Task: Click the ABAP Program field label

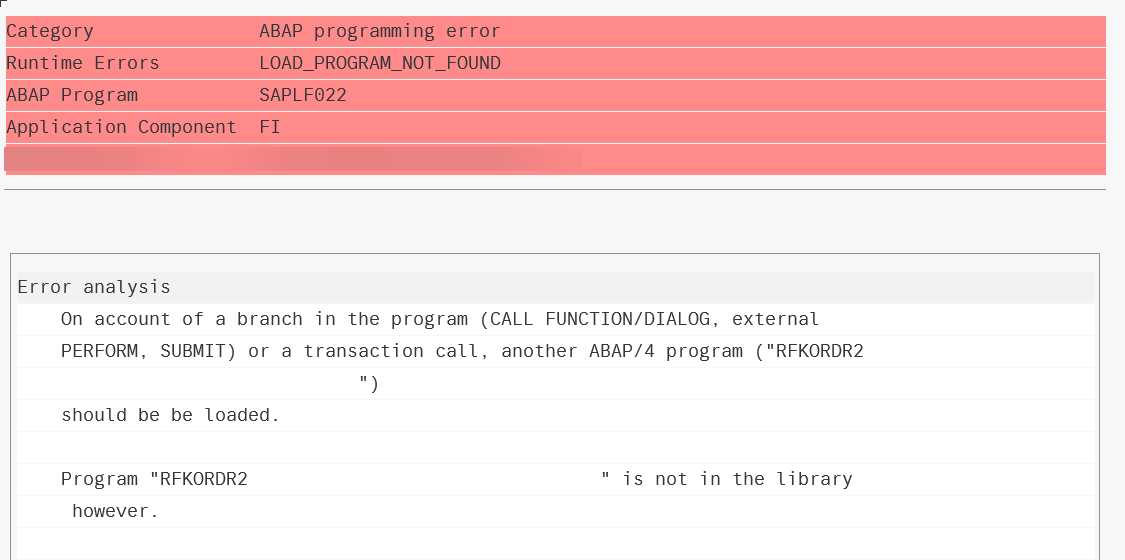Action: (x=72, y=95)
